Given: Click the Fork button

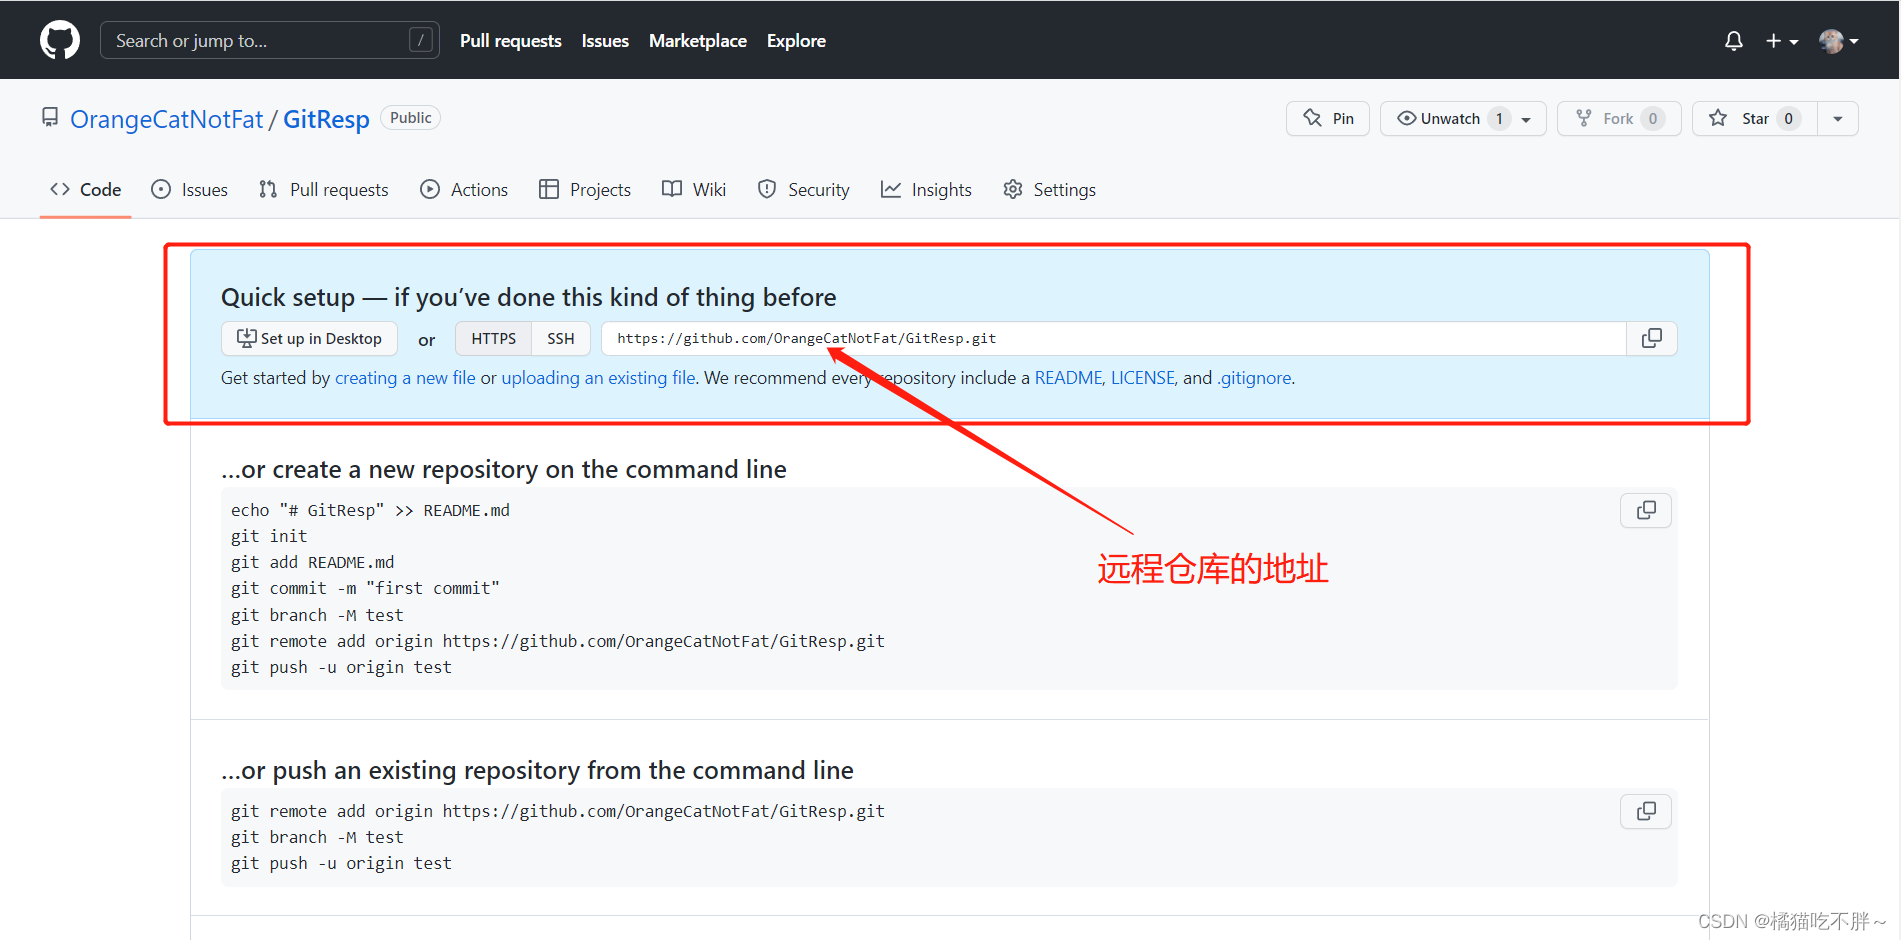Looking at the screenshot, I should [1619, 118].
